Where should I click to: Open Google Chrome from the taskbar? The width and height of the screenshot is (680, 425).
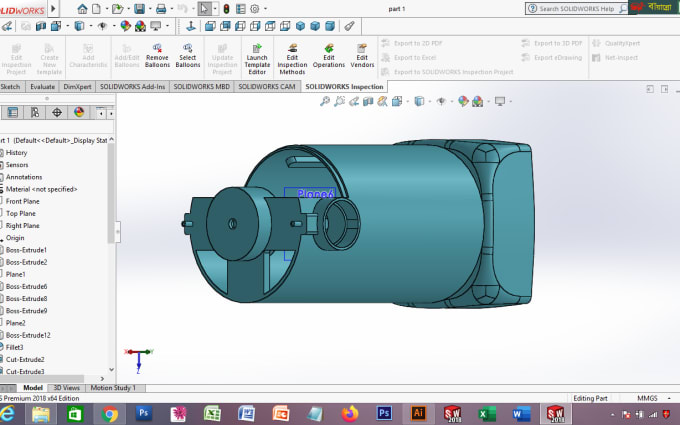click(110, 414)
